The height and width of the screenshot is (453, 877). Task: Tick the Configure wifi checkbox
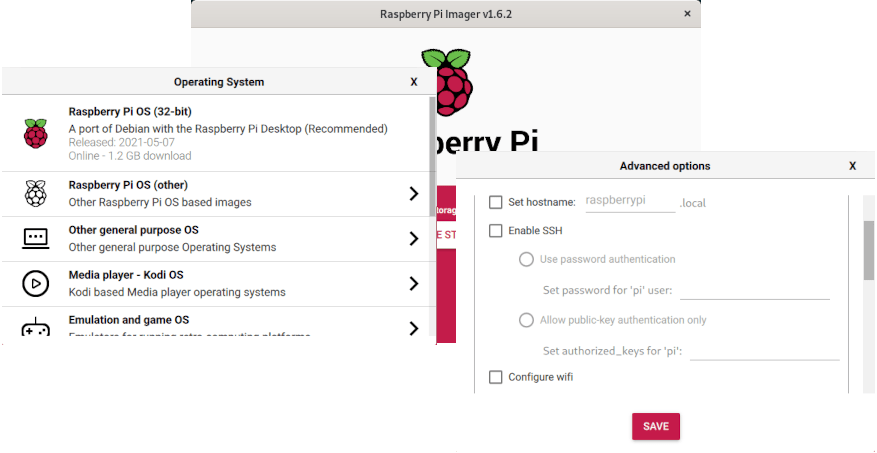pos(496,377)
